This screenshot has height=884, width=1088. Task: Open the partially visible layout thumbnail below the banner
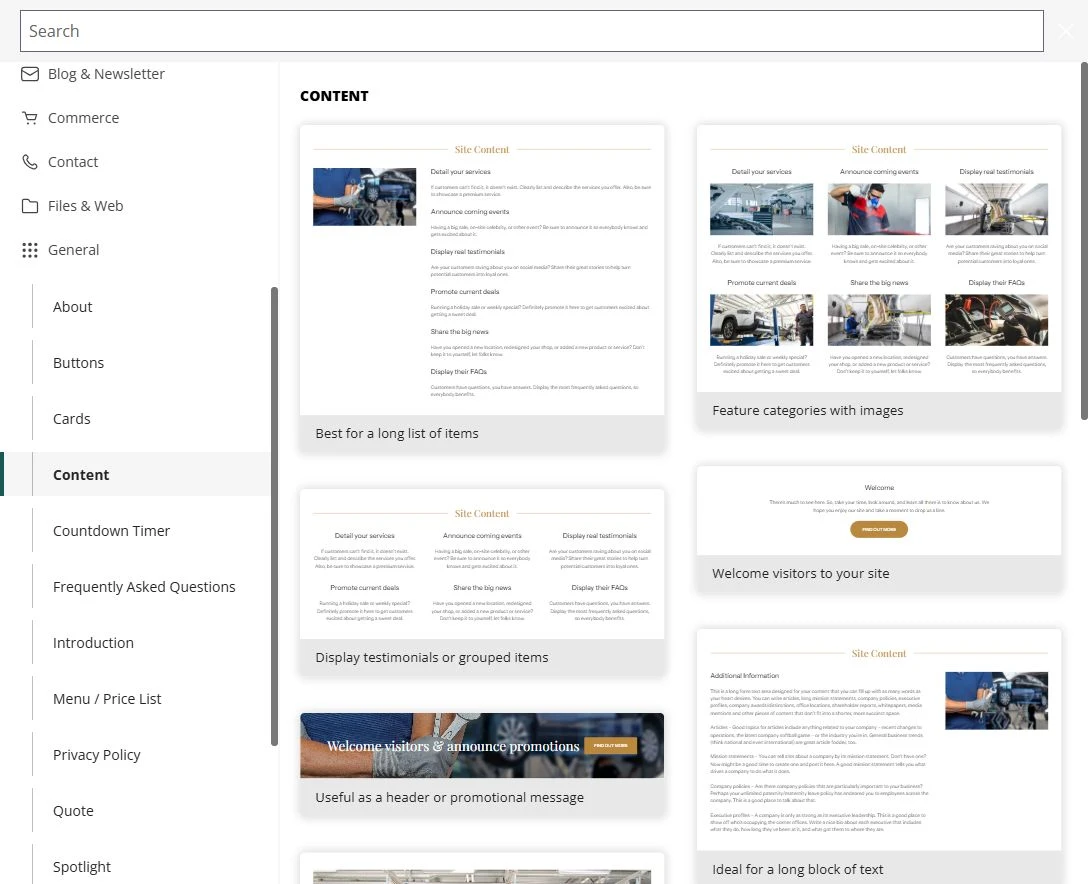pos(482,869)
